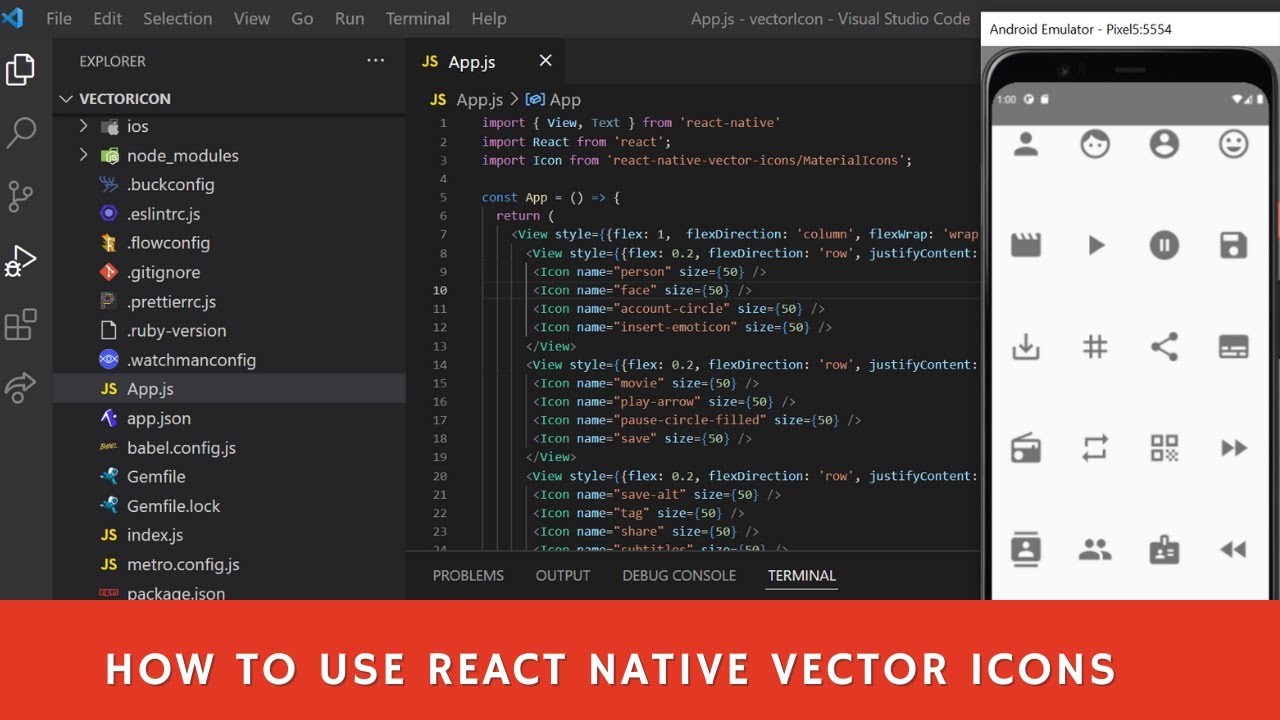The image size is (1280, 720).
Task: Click the face icon in emulator
Action: pyautogui.click(x=1095, y=144)
